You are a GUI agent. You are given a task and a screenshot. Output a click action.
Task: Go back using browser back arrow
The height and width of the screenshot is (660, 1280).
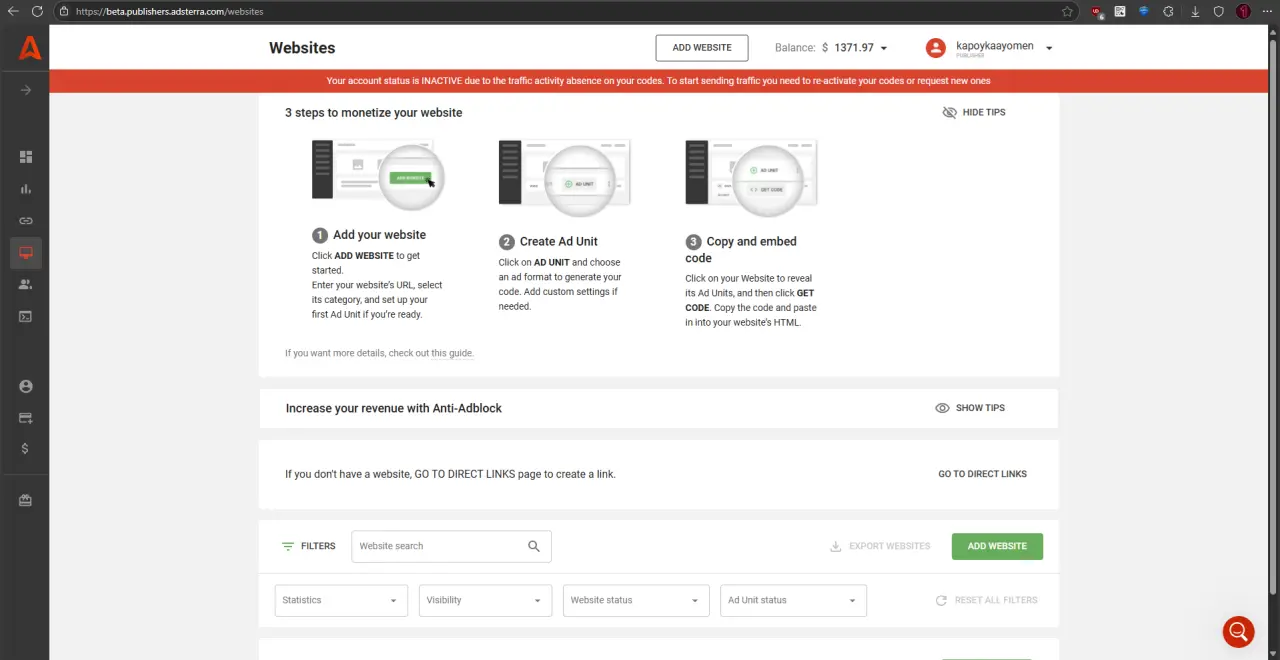(13, 11)
